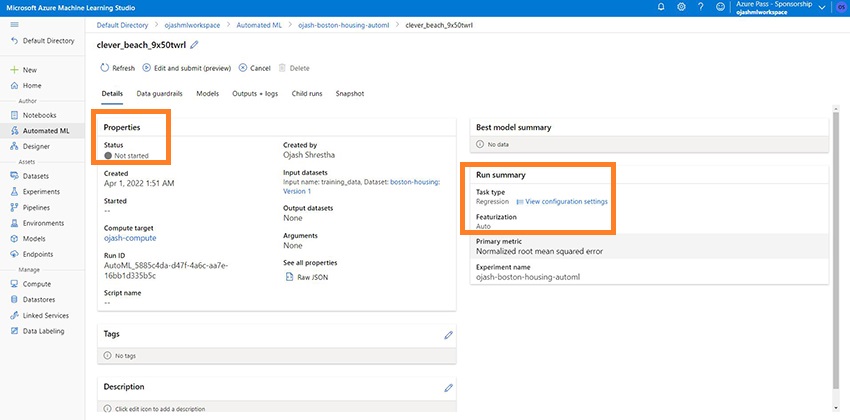Open the ojash-compute compute target link
850x420 pixels.
point(130,238)
